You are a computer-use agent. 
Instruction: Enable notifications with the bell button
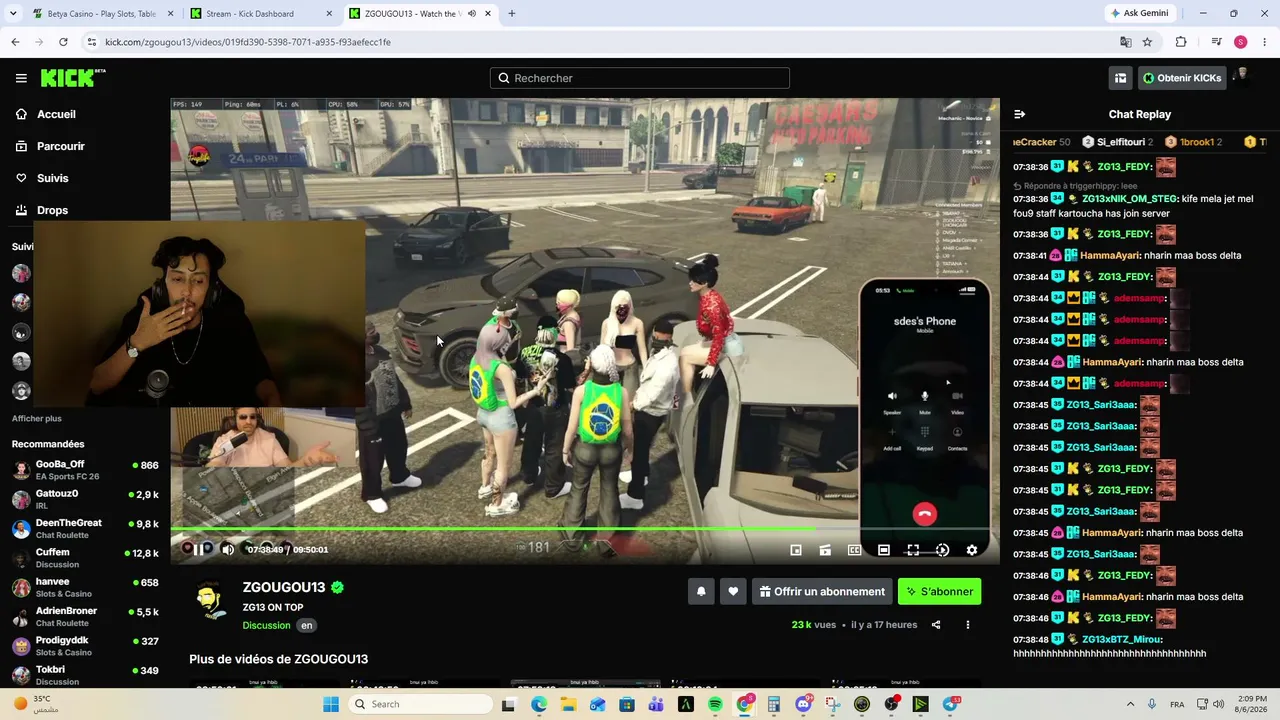tap(701, 591)
